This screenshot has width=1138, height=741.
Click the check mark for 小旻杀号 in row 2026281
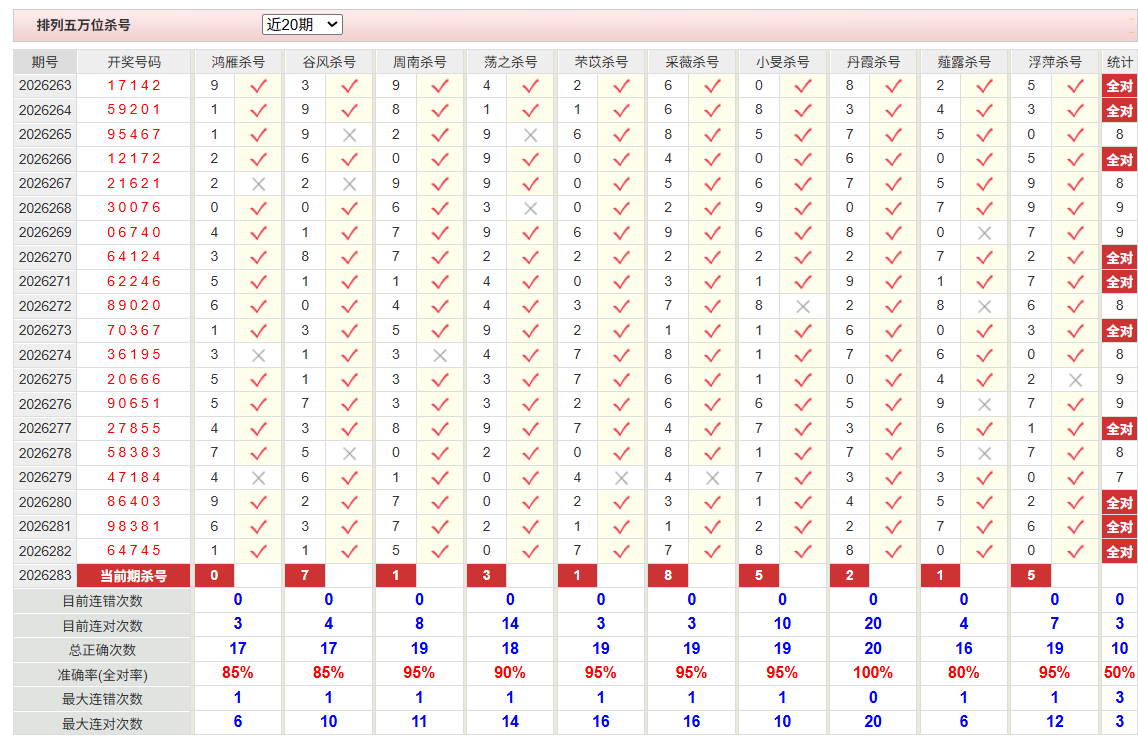[x=803, y=527]
